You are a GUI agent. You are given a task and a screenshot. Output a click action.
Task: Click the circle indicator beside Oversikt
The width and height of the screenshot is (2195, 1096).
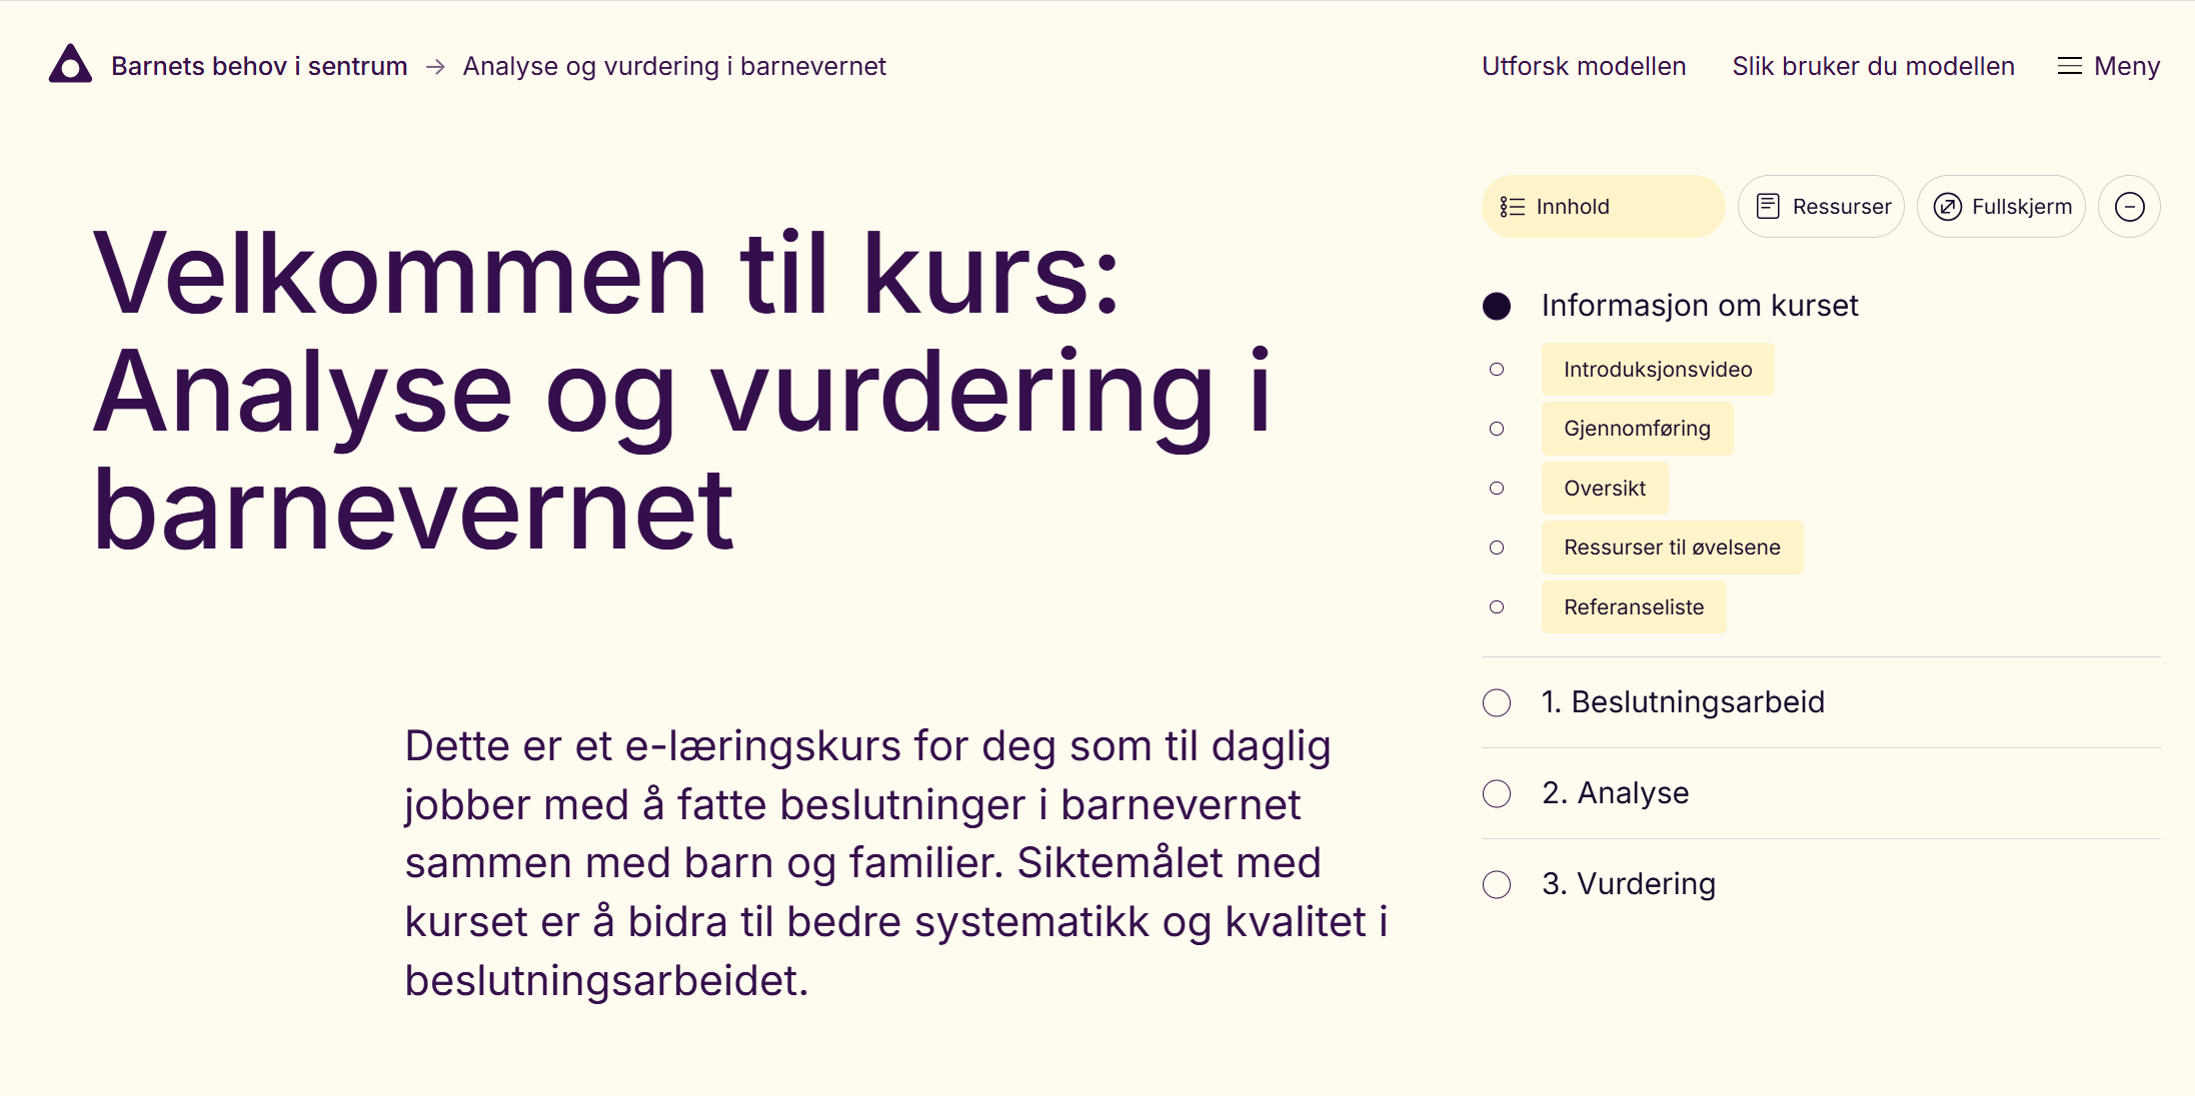1497,488
